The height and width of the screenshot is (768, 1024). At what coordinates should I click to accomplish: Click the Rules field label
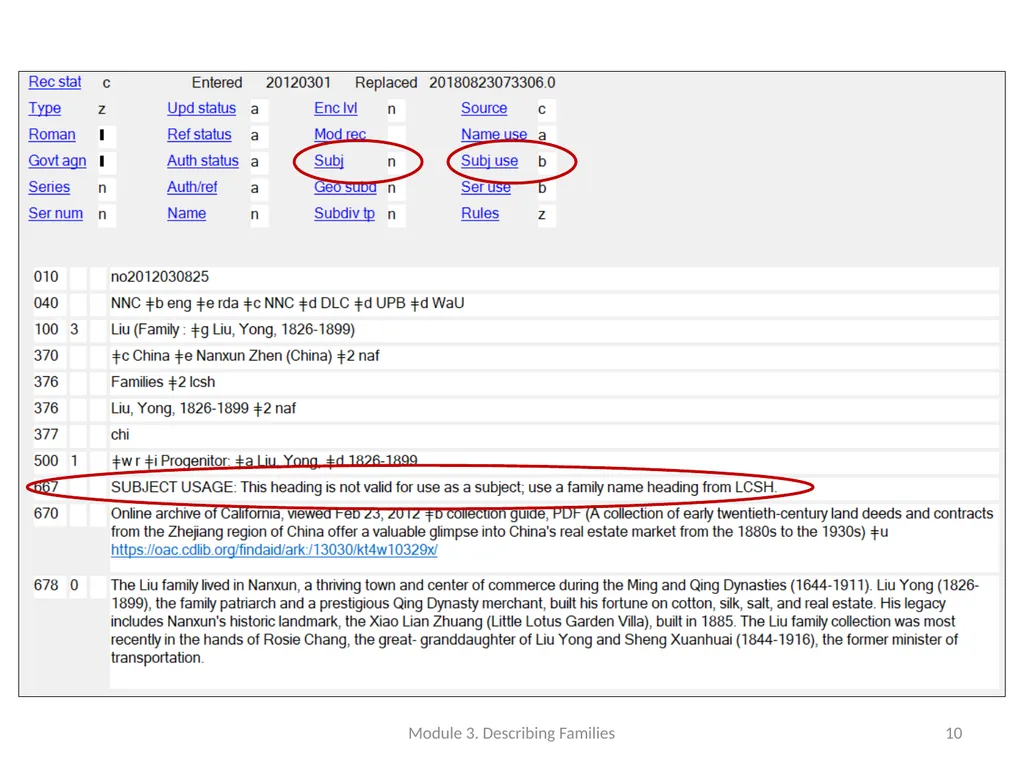480,214
